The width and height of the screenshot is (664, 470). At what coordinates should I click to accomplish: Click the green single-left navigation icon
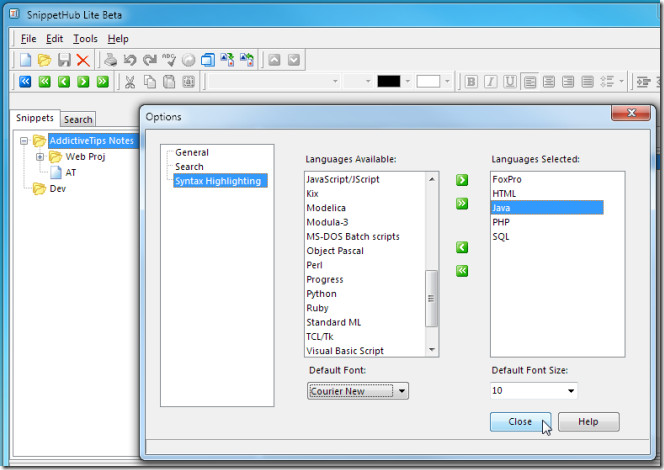pos(64,81)
